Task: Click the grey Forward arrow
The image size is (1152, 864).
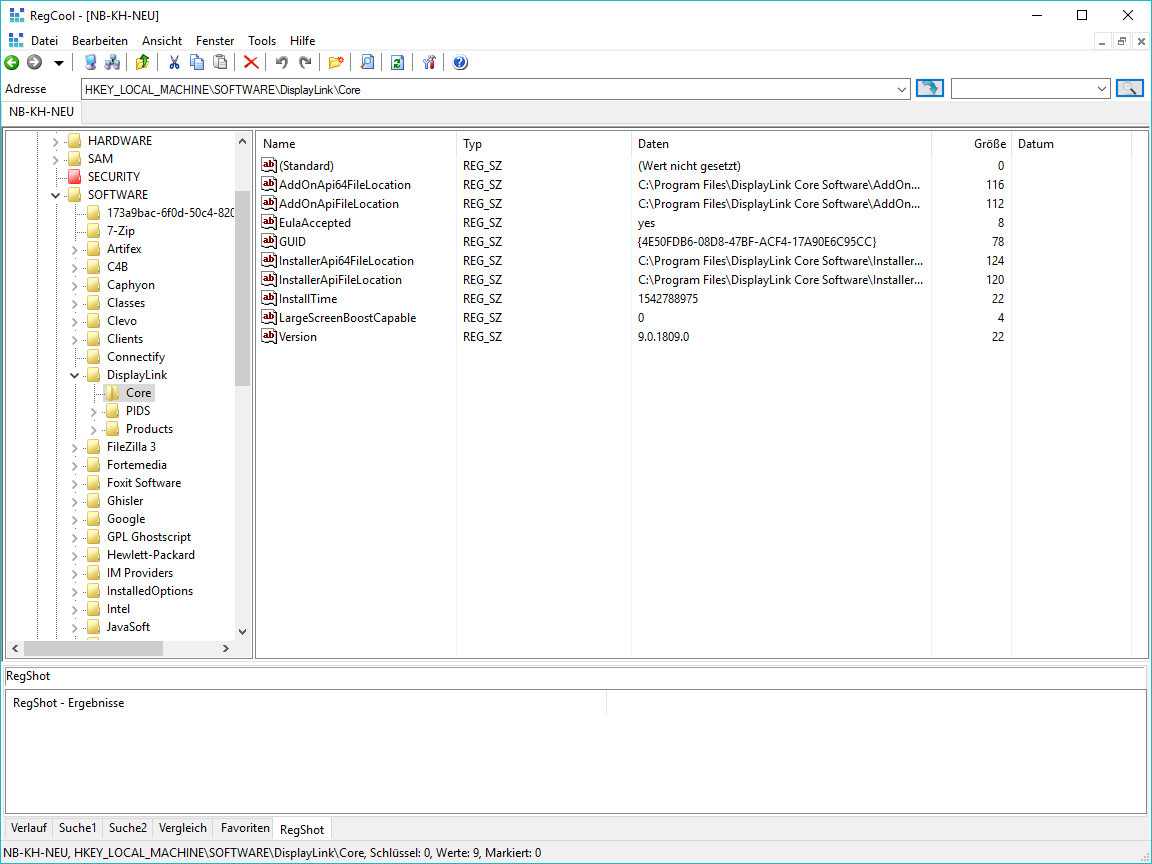Action: click(x=35, y=62)
